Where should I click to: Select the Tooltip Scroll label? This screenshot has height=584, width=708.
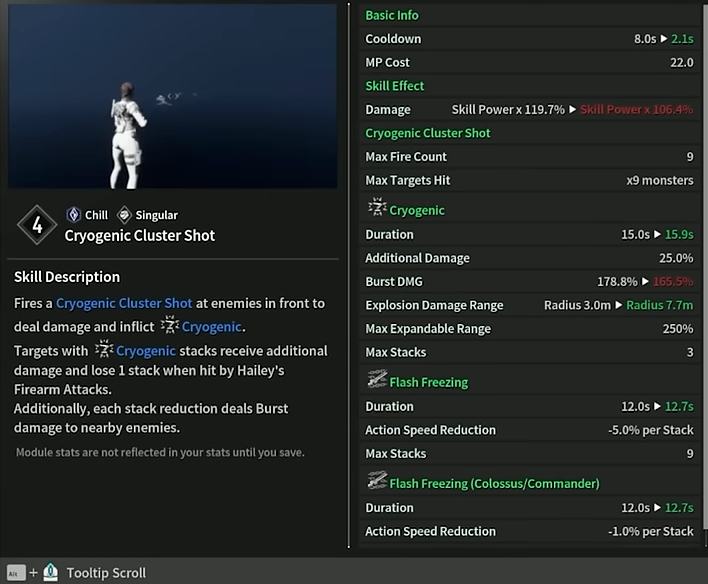pos(106,573)
